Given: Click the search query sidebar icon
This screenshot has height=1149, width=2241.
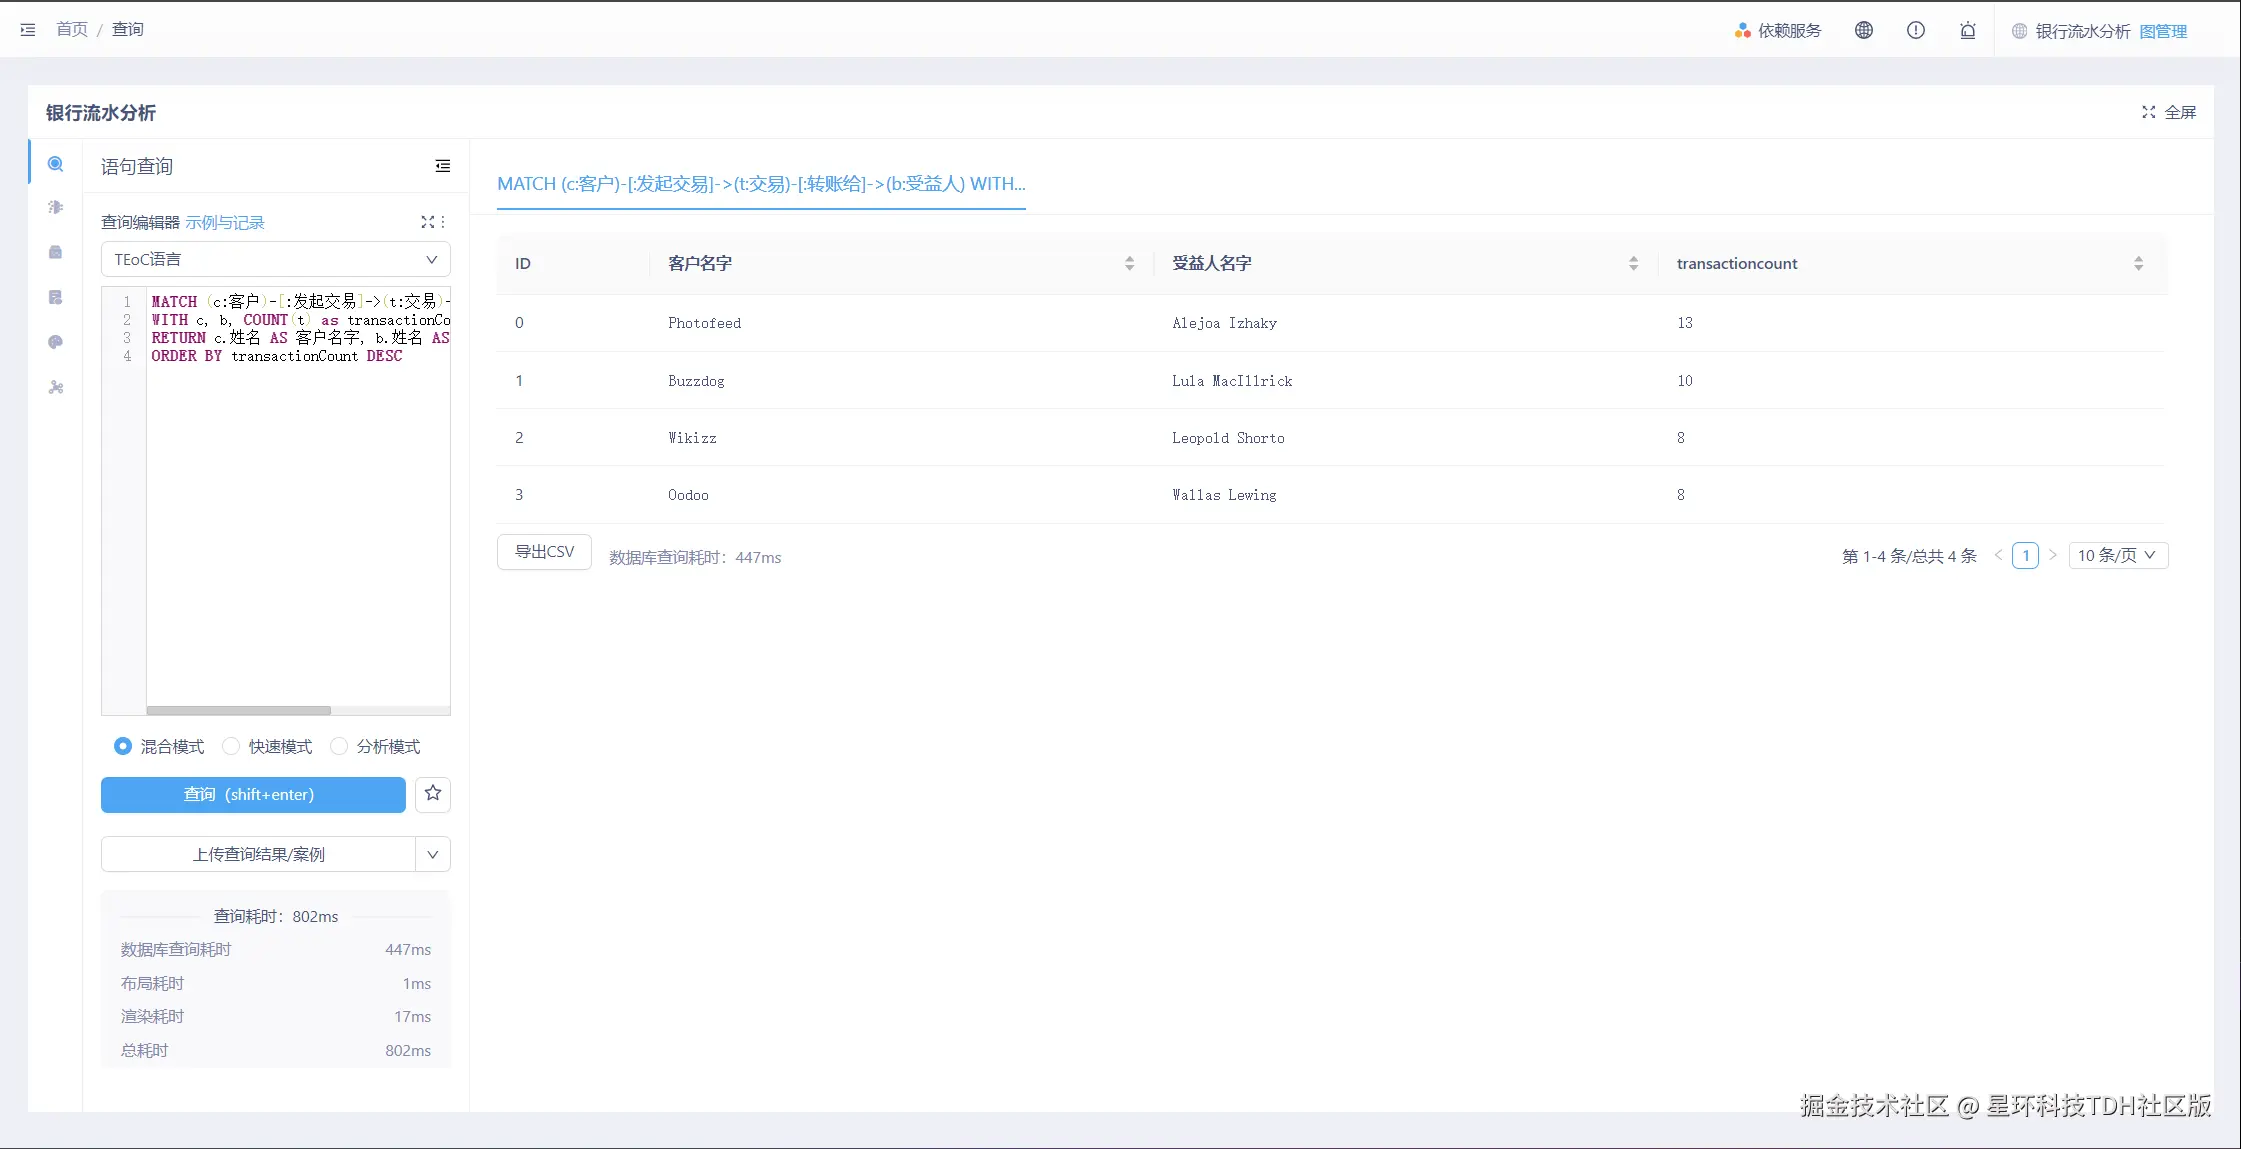Looking at the screenshot, I should pos(56,164).
